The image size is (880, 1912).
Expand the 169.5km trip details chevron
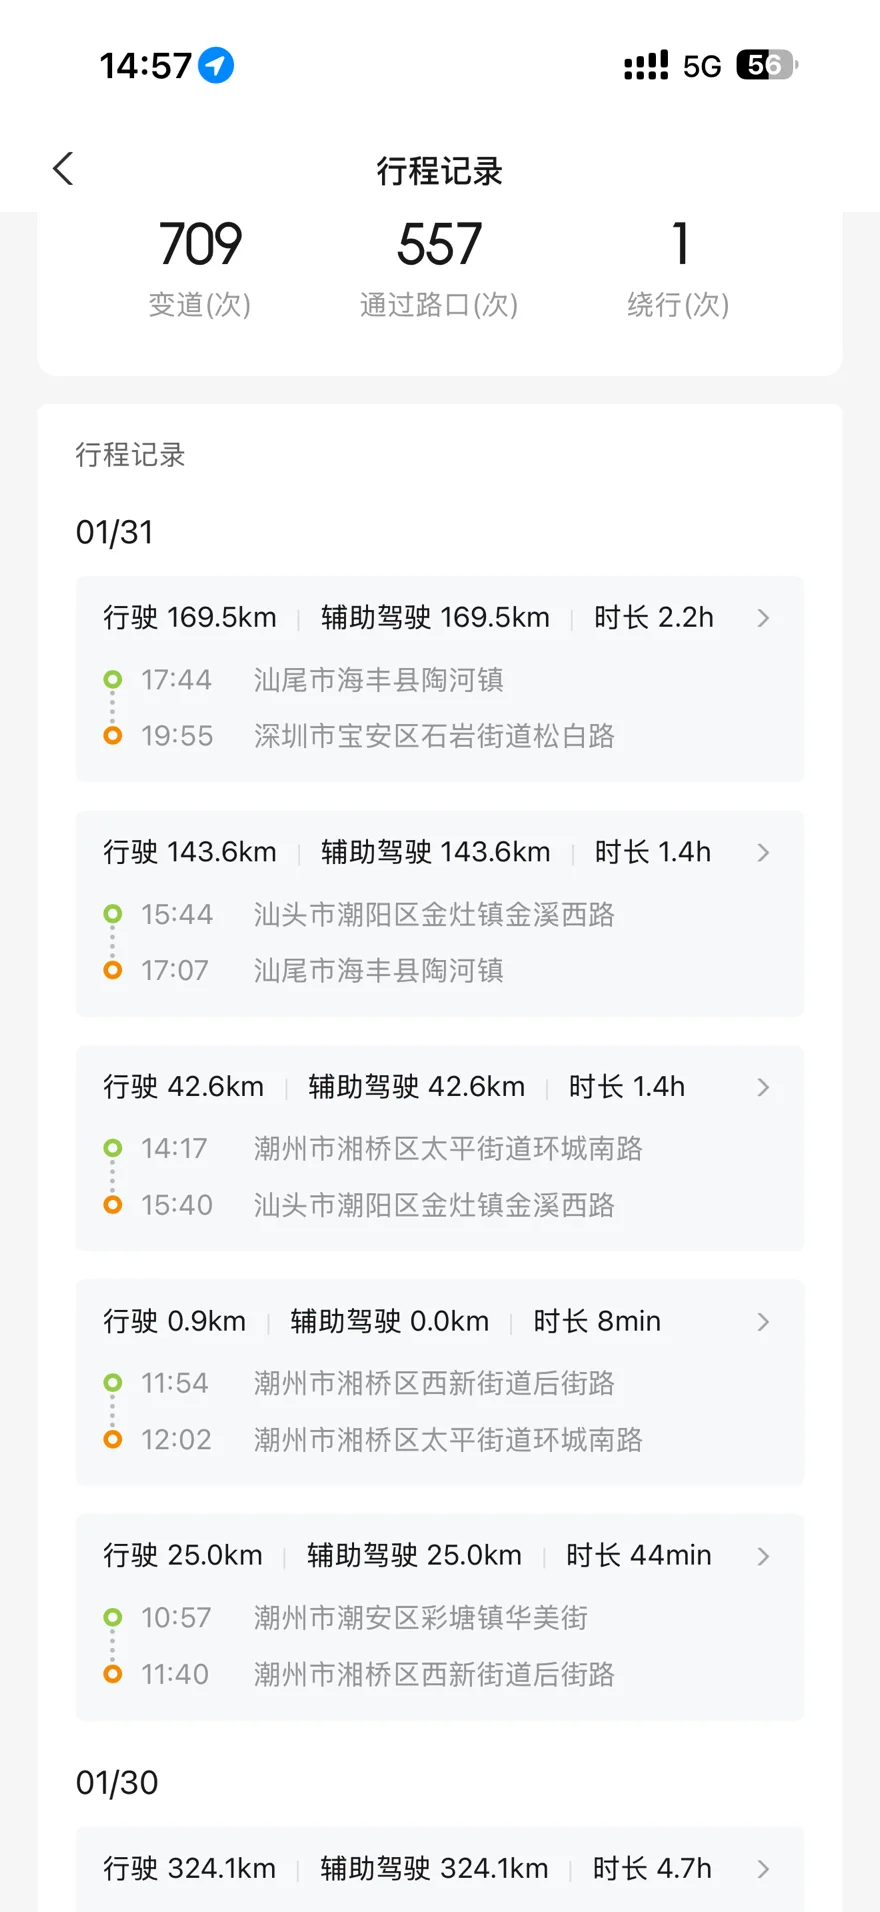point(763,618)
